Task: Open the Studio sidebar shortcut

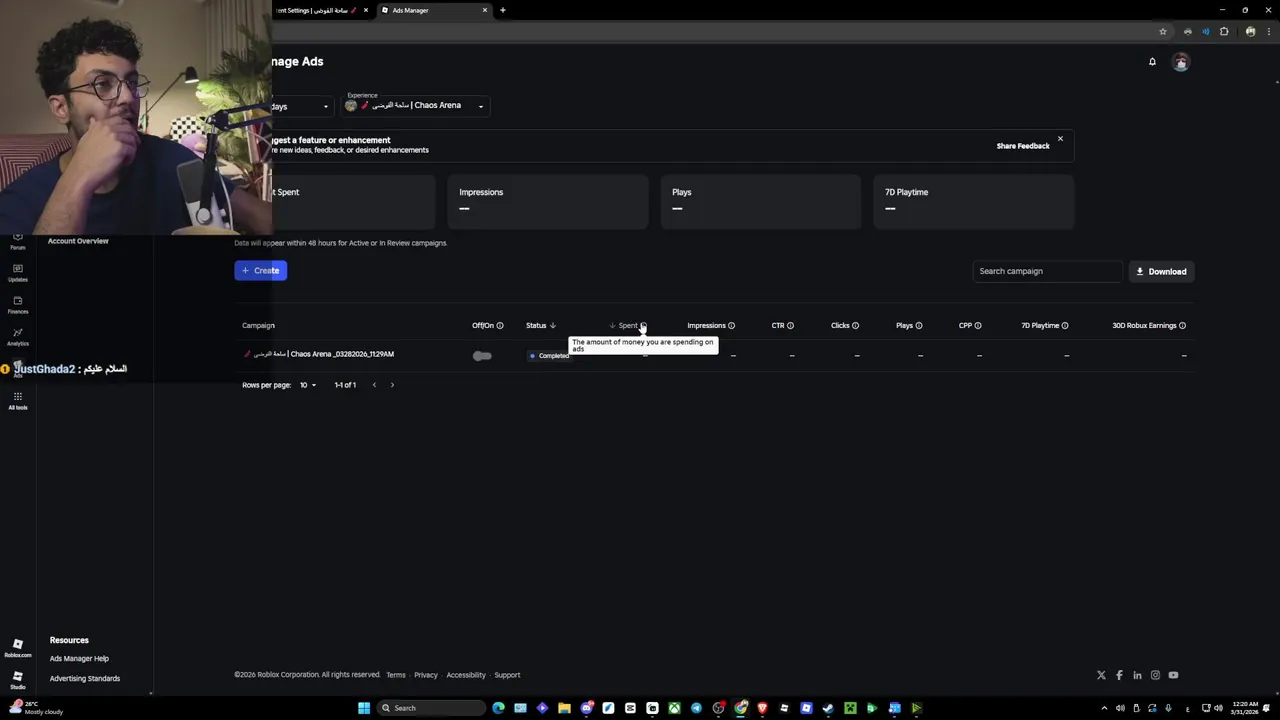Action: [18, 680]
